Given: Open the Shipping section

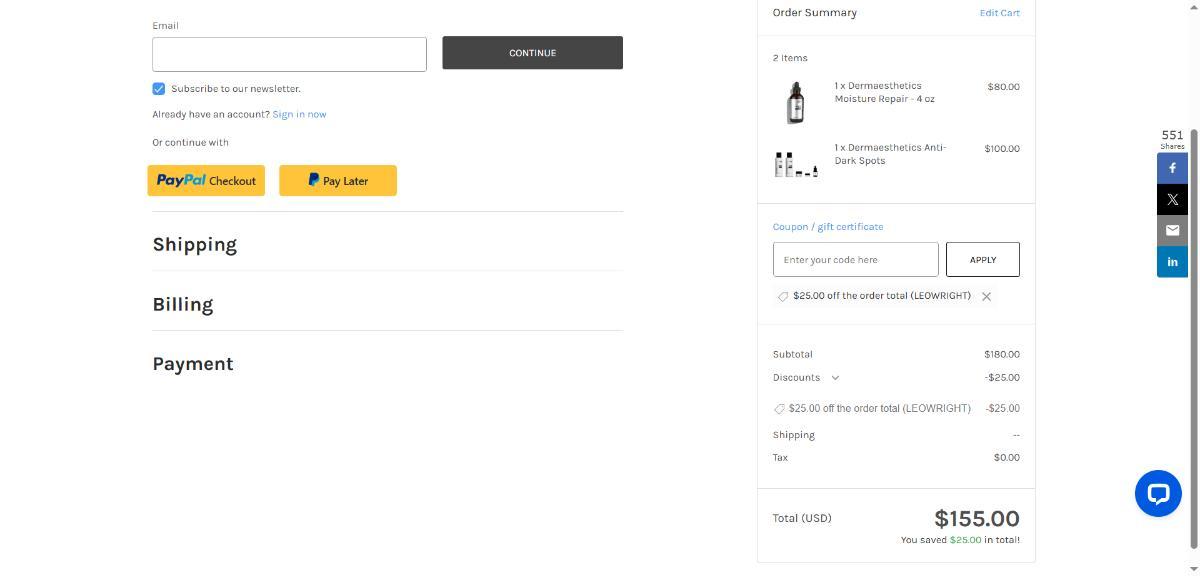Looking at the screenshot, I should click(x=195, y=245).
